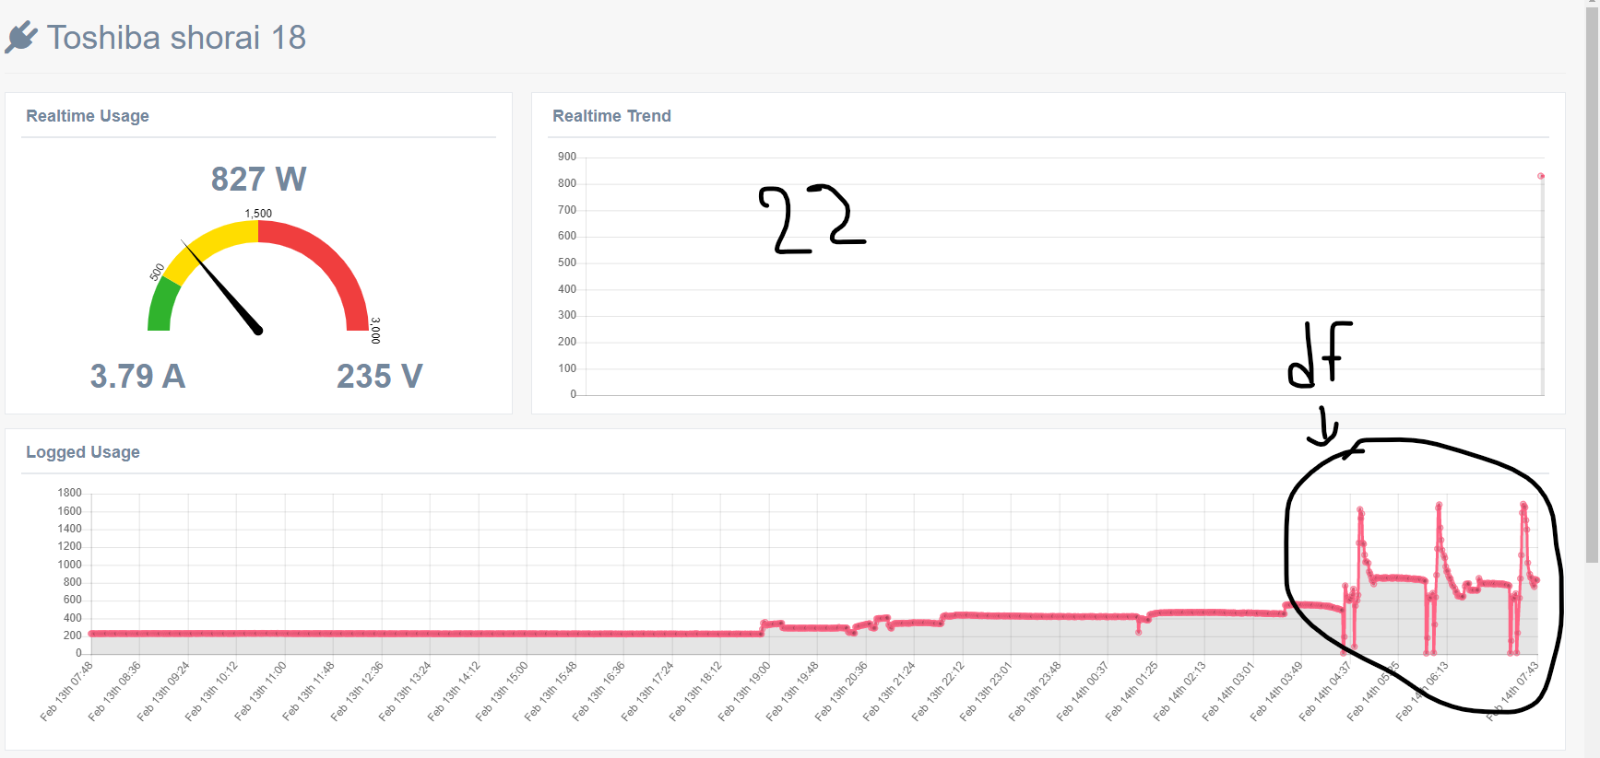
Task: Click the "Realtime Trend" panel heading
Action: 611,116
